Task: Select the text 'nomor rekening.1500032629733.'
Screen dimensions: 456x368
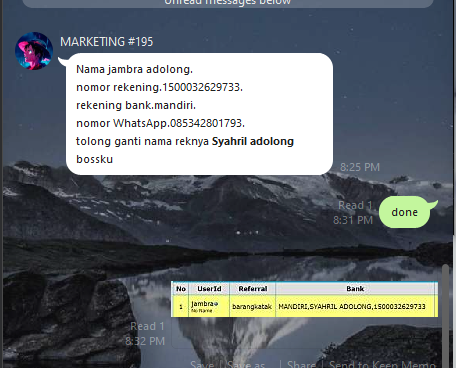Action: (159, 87)
